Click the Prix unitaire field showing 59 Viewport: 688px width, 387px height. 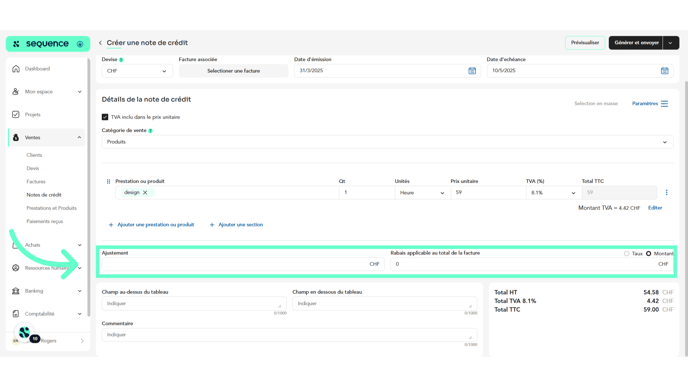[x=488, y=193]
